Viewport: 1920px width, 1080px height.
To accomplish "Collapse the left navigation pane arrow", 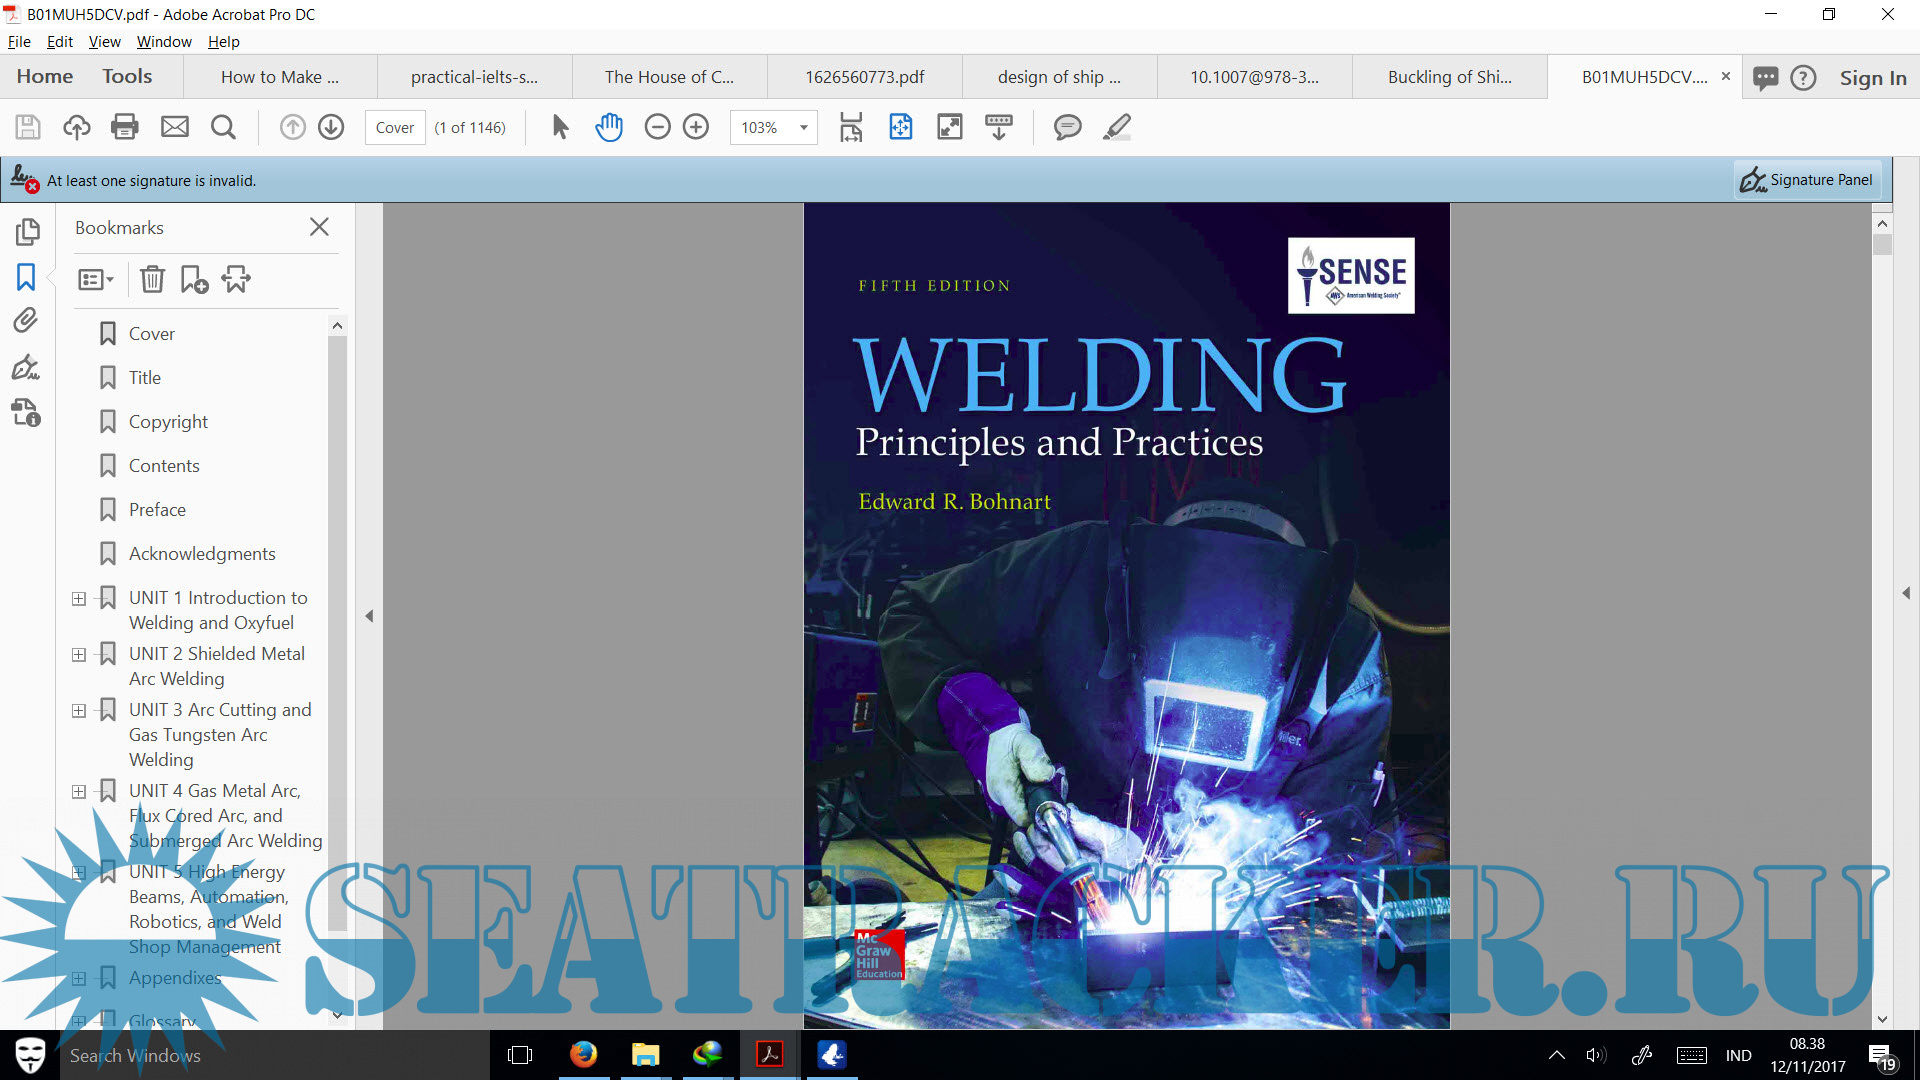I will (369, 616).
